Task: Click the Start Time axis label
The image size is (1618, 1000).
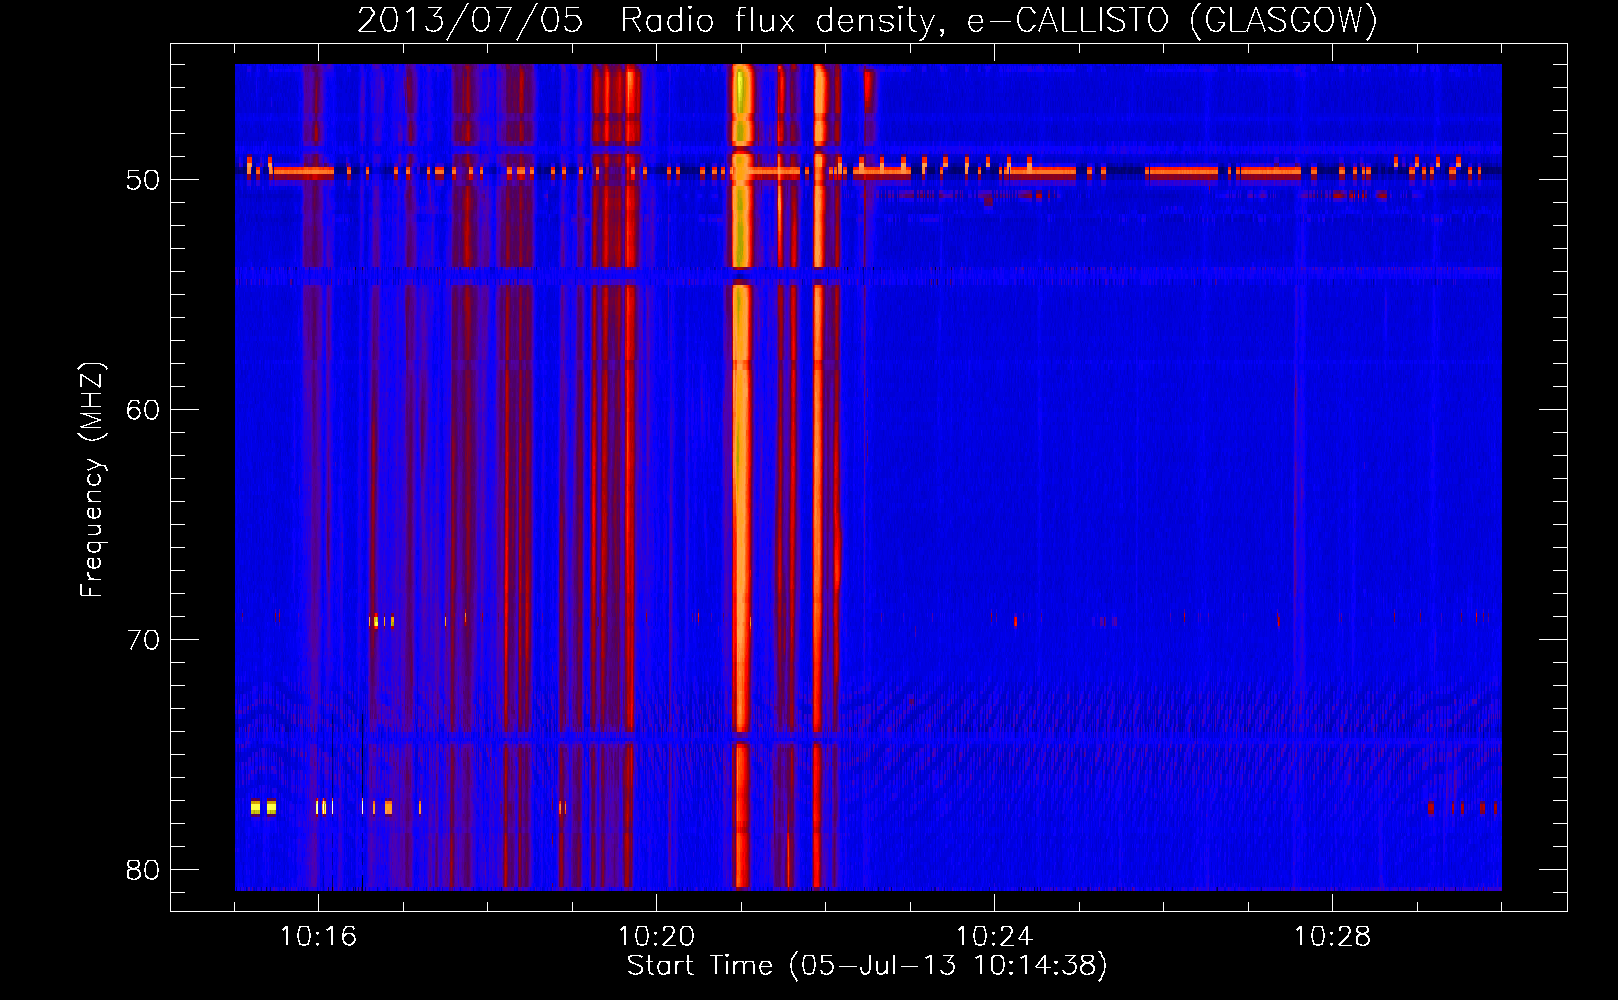Action: coord(867,966)
